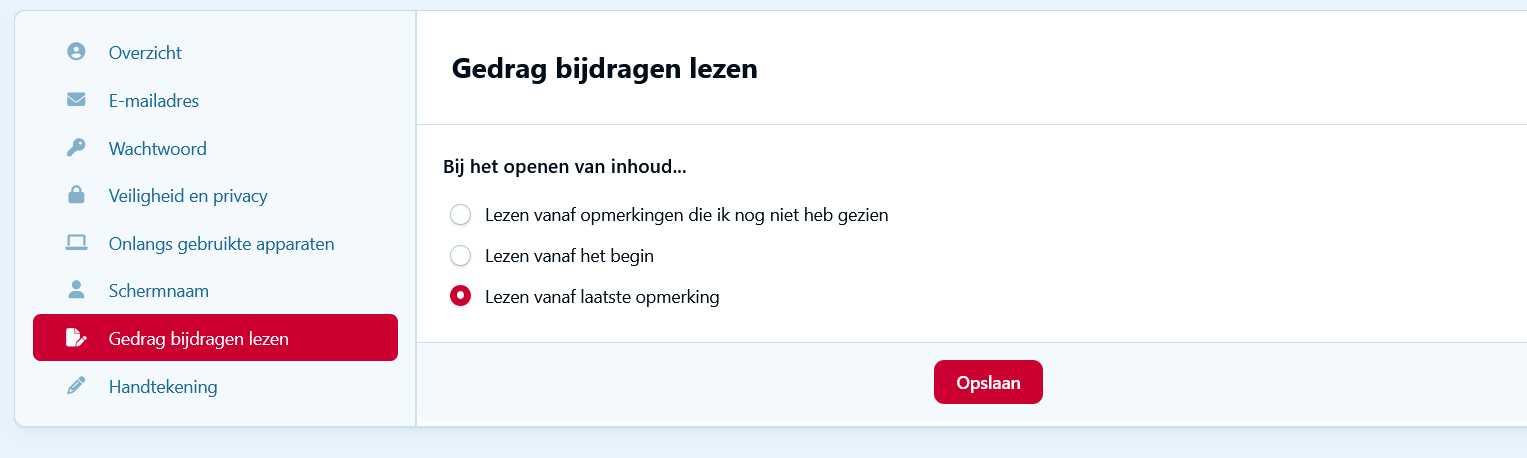The image size is (1527, 458).
Task: Open the Schermnaam link
Action: coord(159,291)
